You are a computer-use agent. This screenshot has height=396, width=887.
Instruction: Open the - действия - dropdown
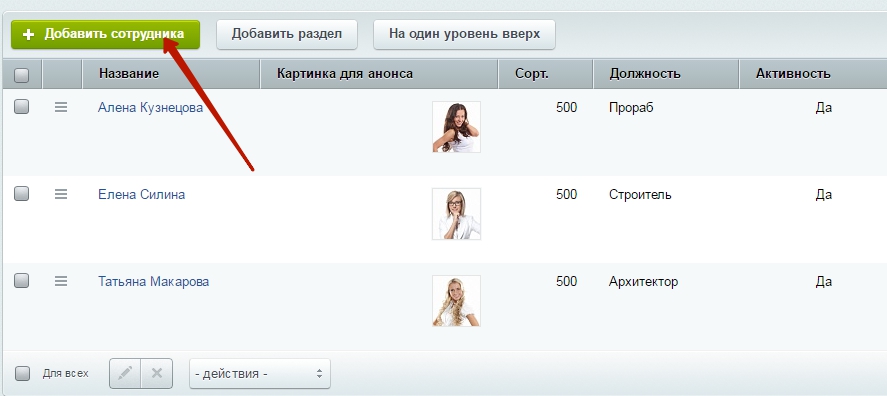click(260, 373)
